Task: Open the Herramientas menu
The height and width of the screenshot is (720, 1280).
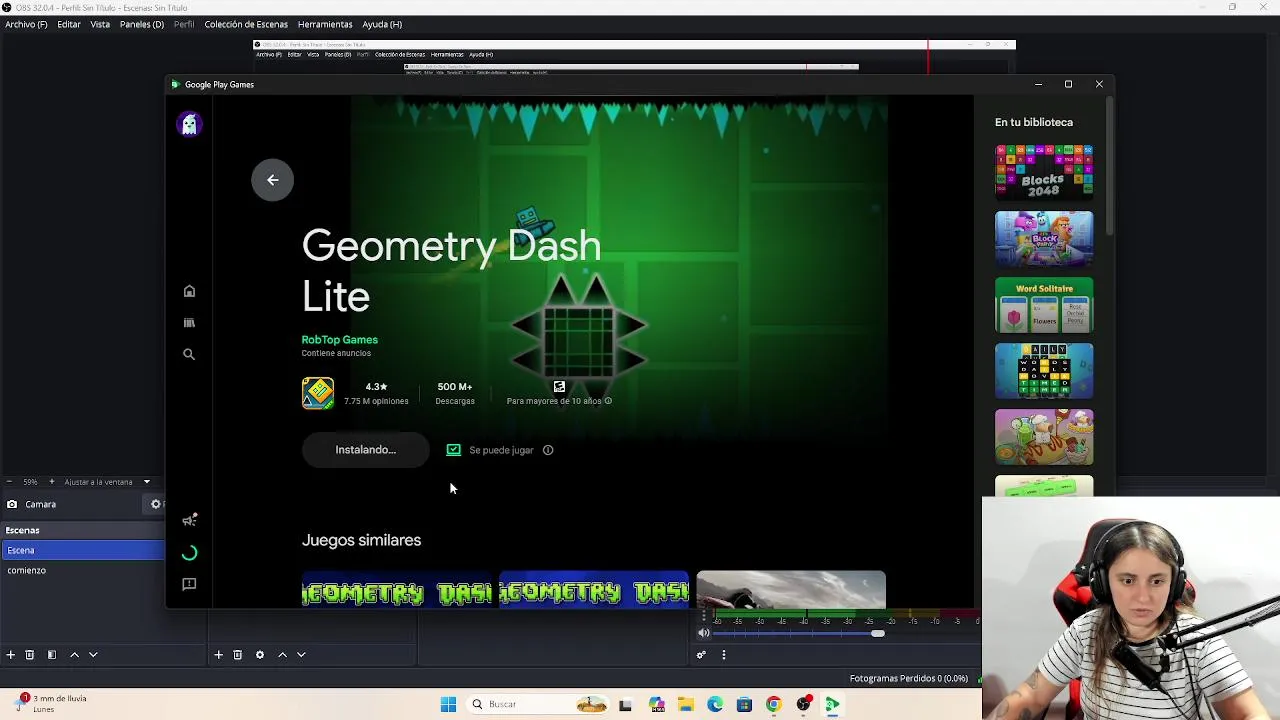Action: tap(325, 24)
